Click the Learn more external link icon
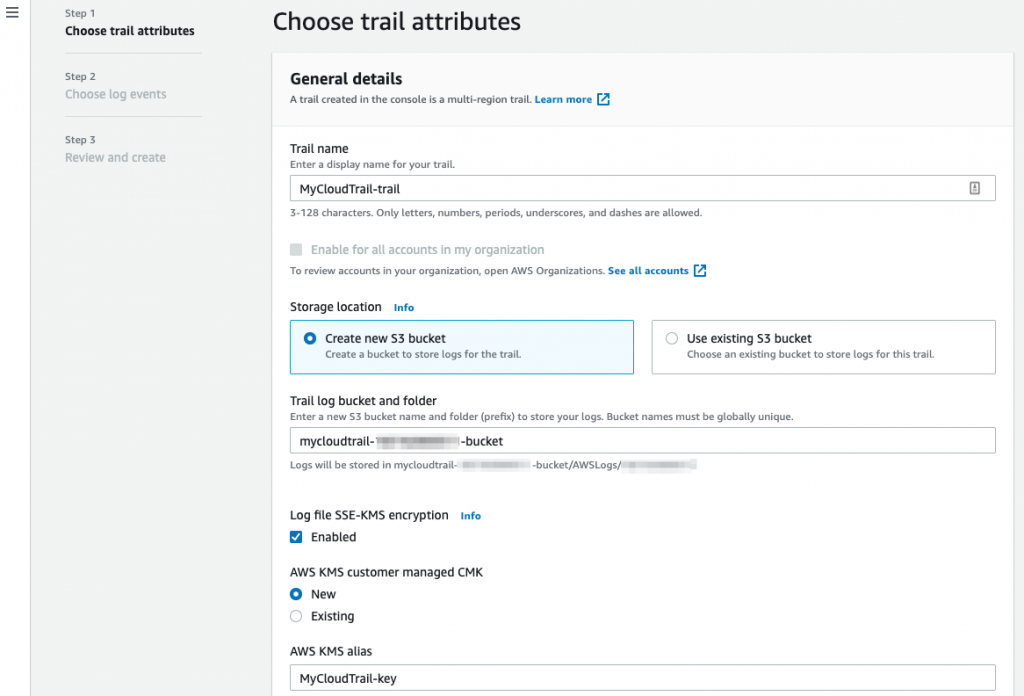The image size is (1024, 696). (x=603, y=99)
